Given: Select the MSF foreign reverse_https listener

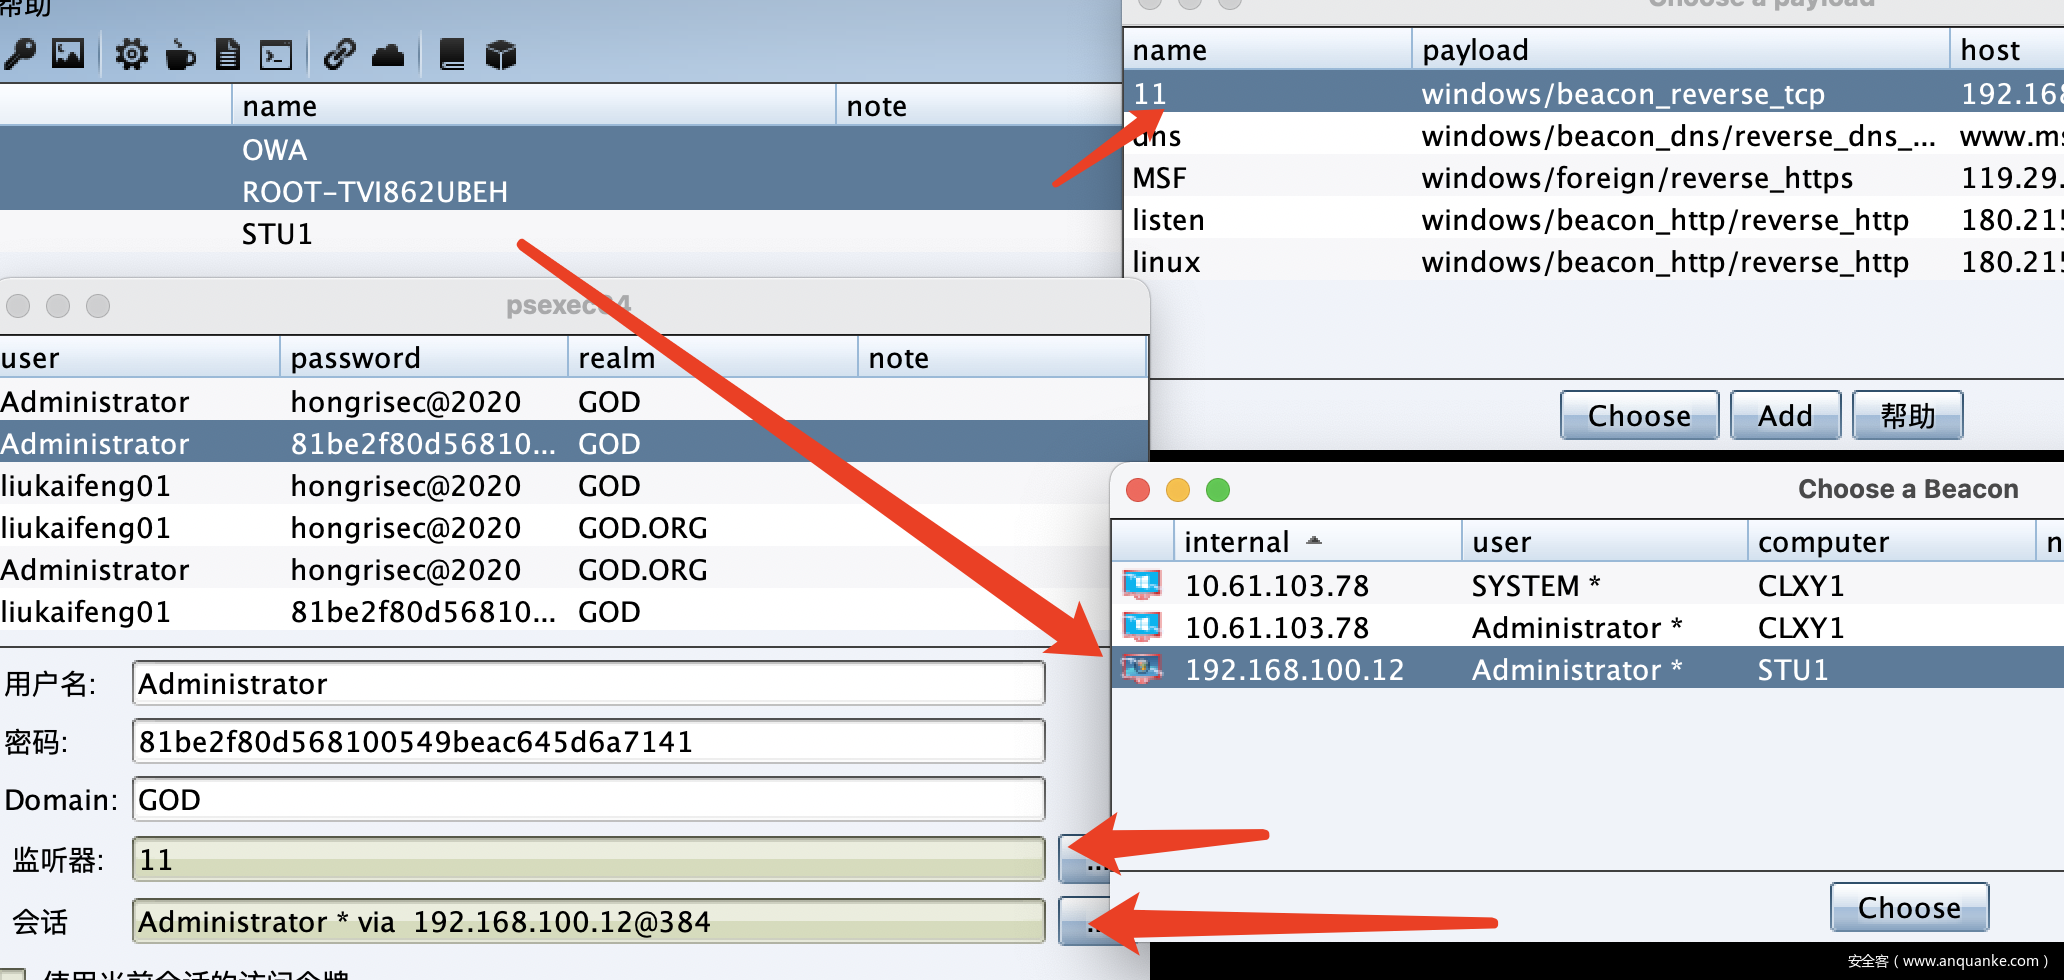Looking at the screenshot, I should [x=1594, y=177].
